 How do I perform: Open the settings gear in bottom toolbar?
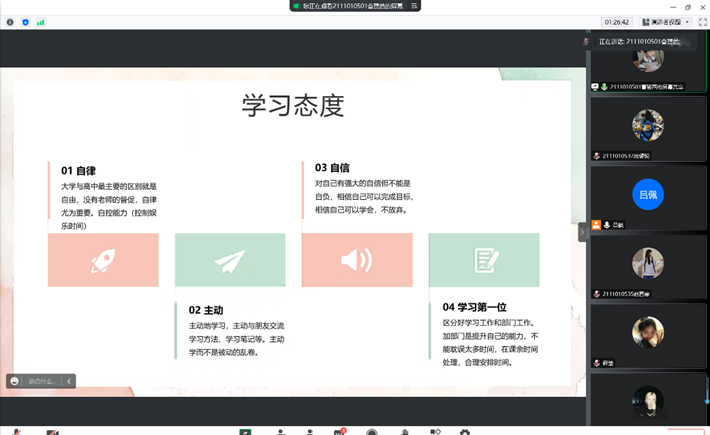point(465,432)
